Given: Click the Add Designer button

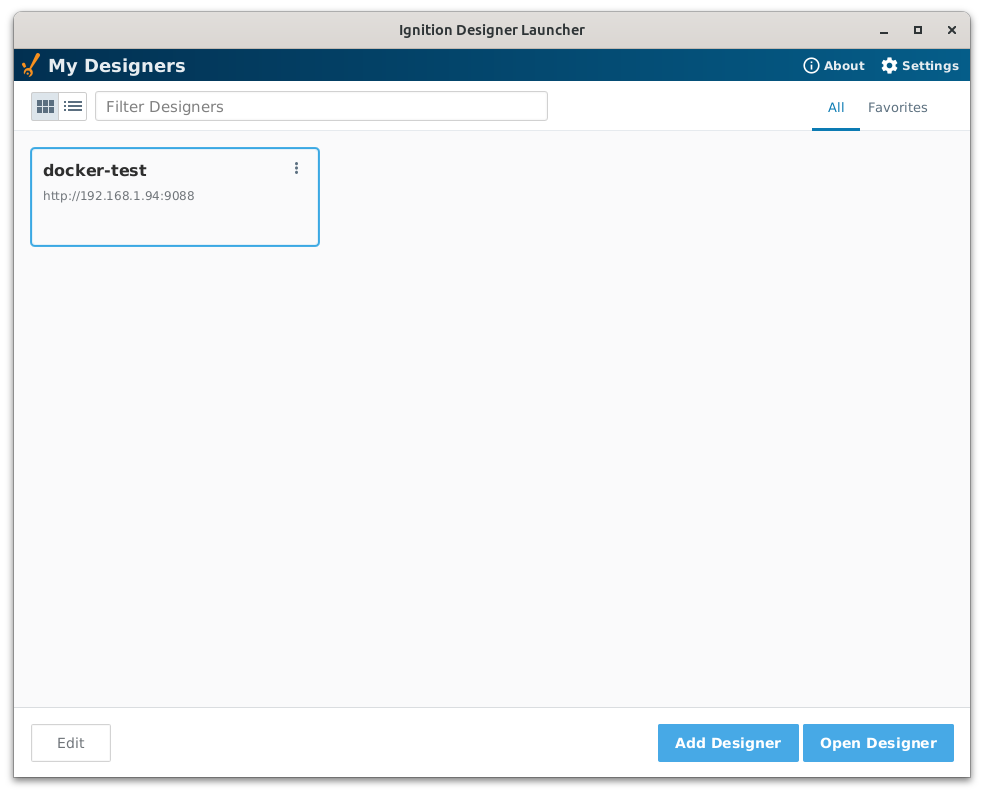Looking at the screenshot, I should (728, 743).
